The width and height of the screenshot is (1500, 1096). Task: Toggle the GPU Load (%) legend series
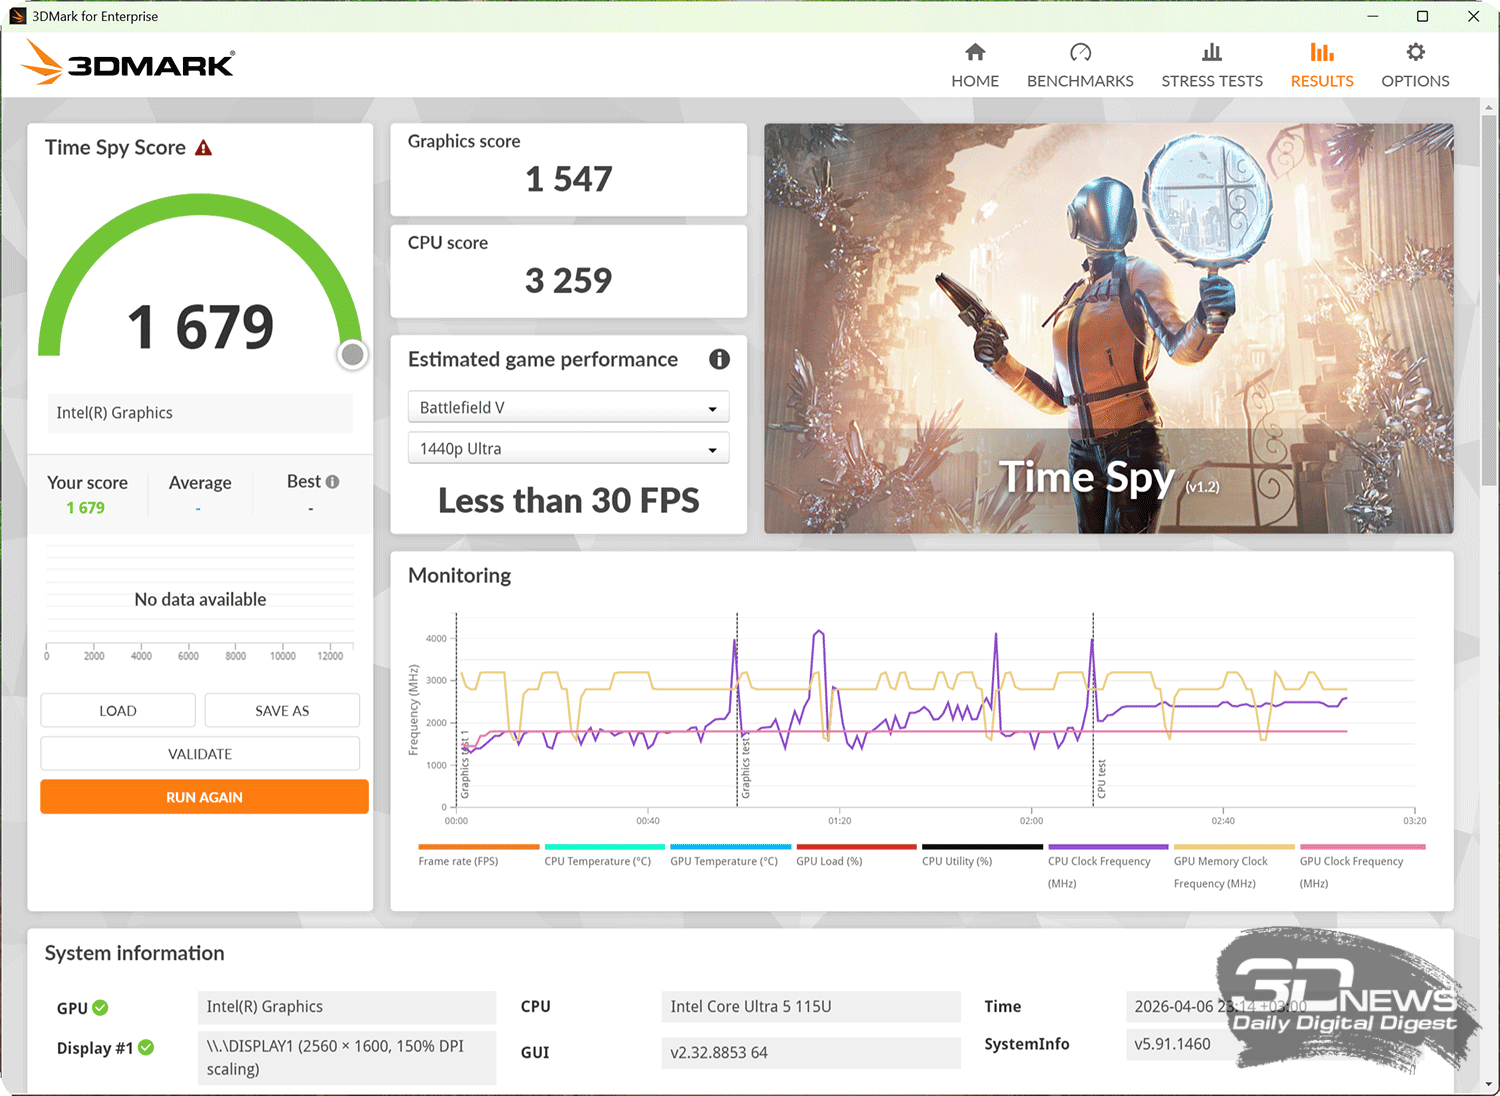(829, 861)
